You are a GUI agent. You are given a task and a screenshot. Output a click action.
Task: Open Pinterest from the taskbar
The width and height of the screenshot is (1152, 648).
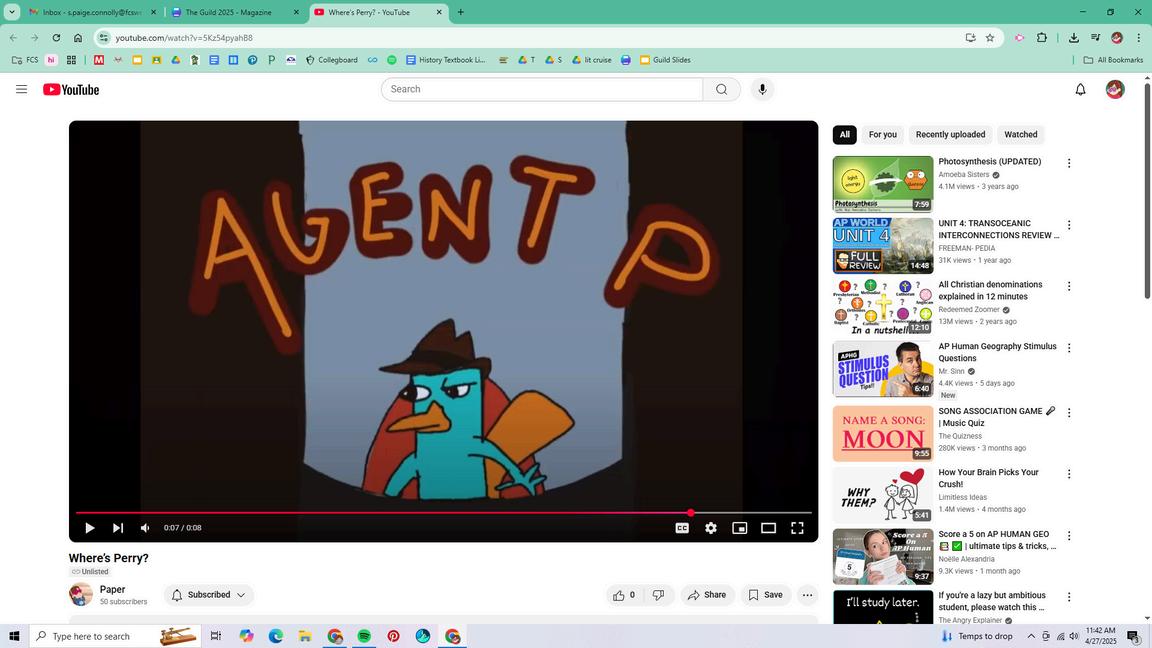[393, 636]
